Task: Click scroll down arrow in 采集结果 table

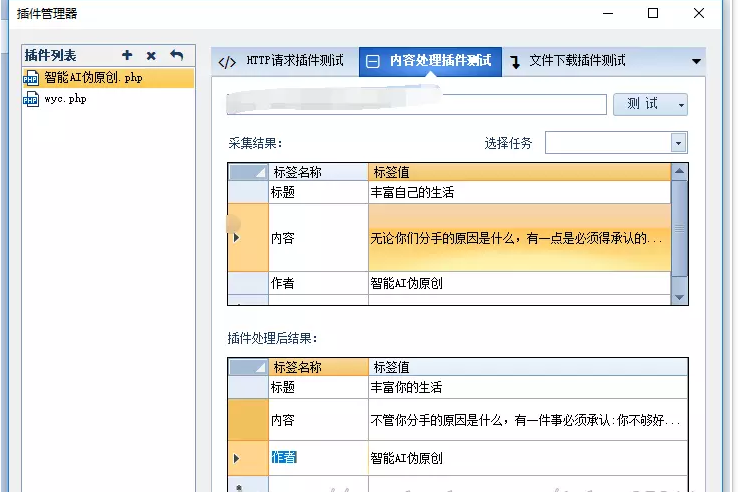Action: pyautogui.click(x=679, y=297)
